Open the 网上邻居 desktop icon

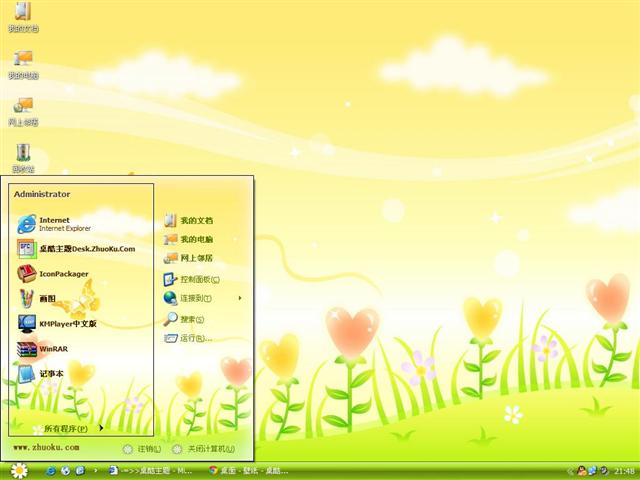pos(23,112)
